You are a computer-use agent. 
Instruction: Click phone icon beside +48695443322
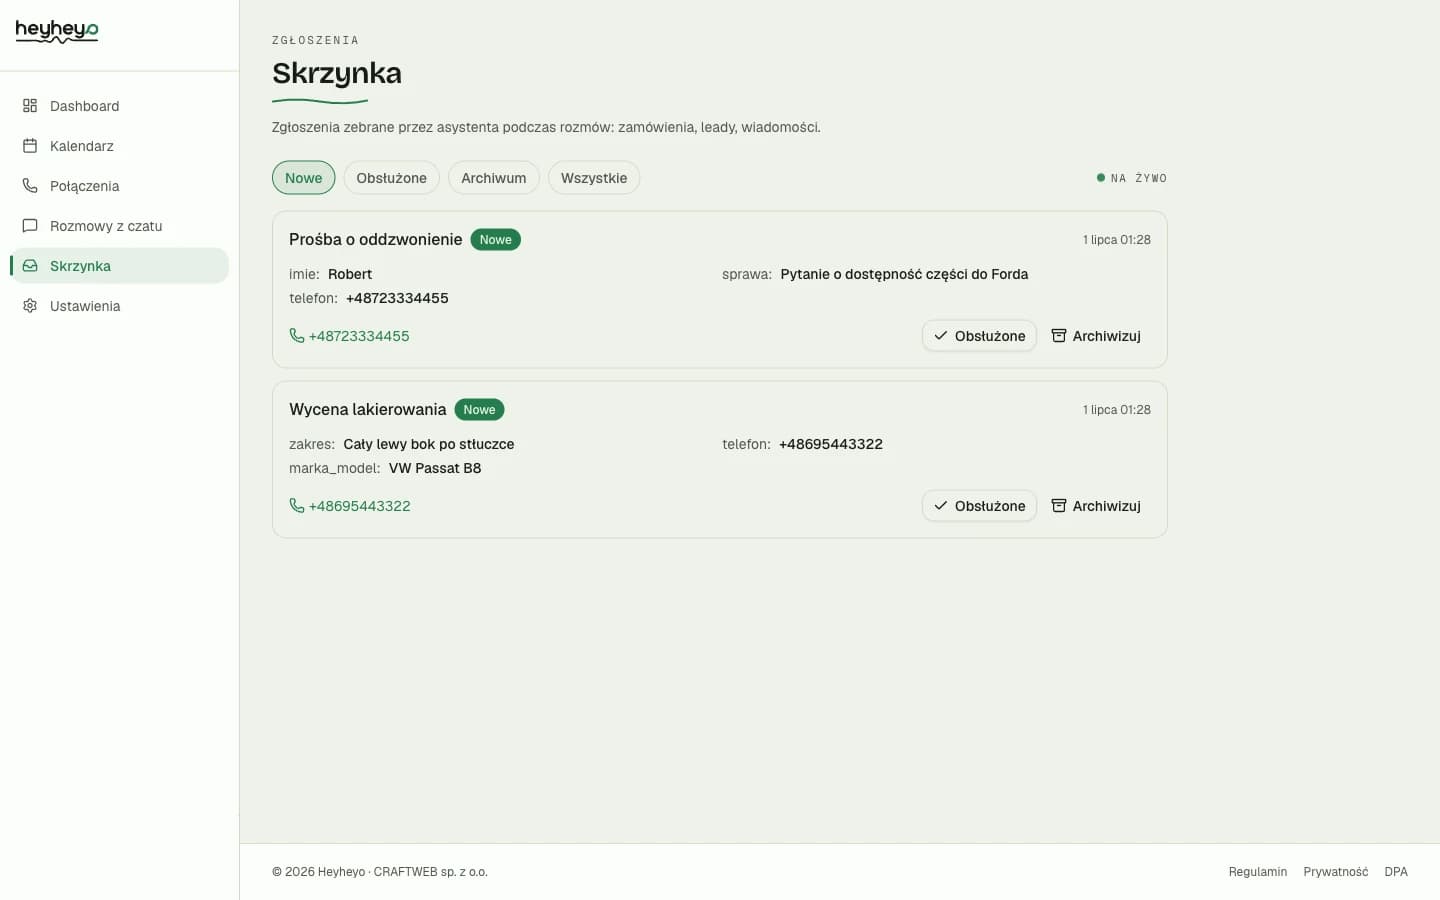(x=297, y=506)
